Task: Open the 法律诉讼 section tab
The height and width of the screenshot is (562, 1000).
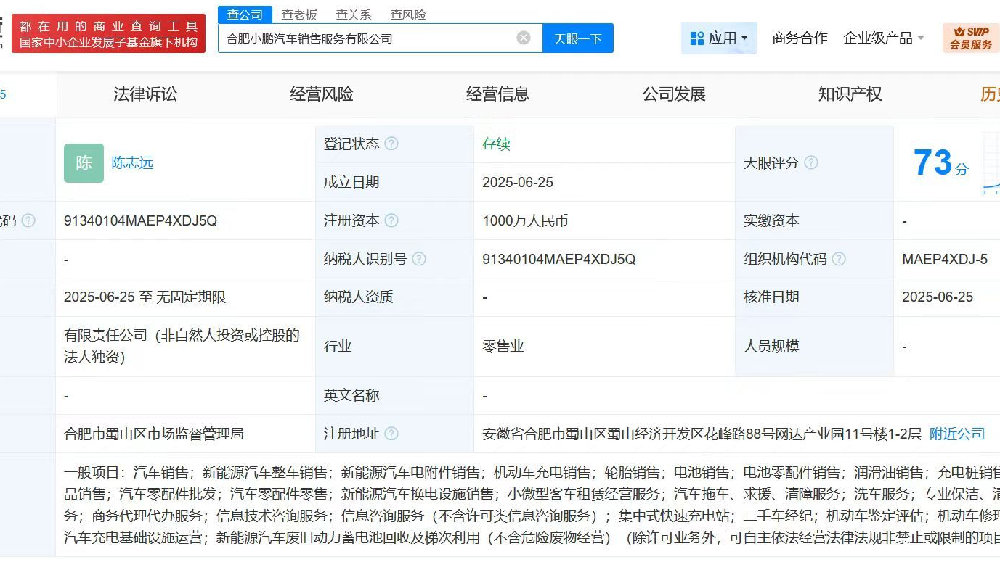Action: [145, 94]
